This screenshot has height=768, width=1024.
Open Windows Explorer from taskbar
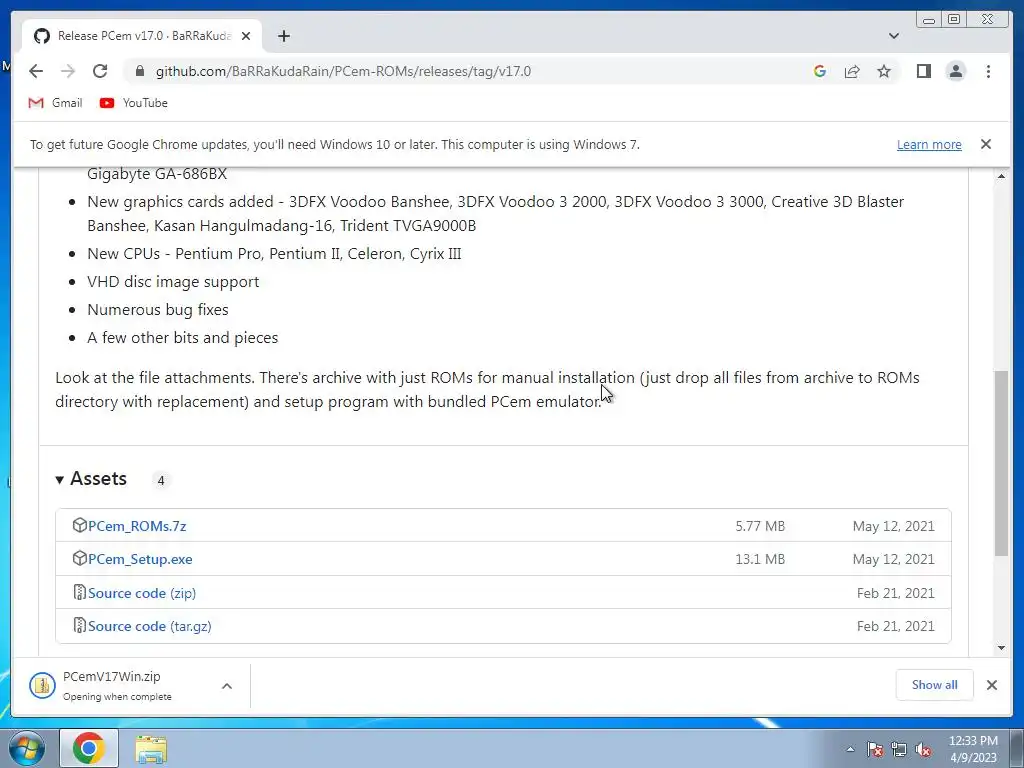pyautogui.click(x=151, y=748)
